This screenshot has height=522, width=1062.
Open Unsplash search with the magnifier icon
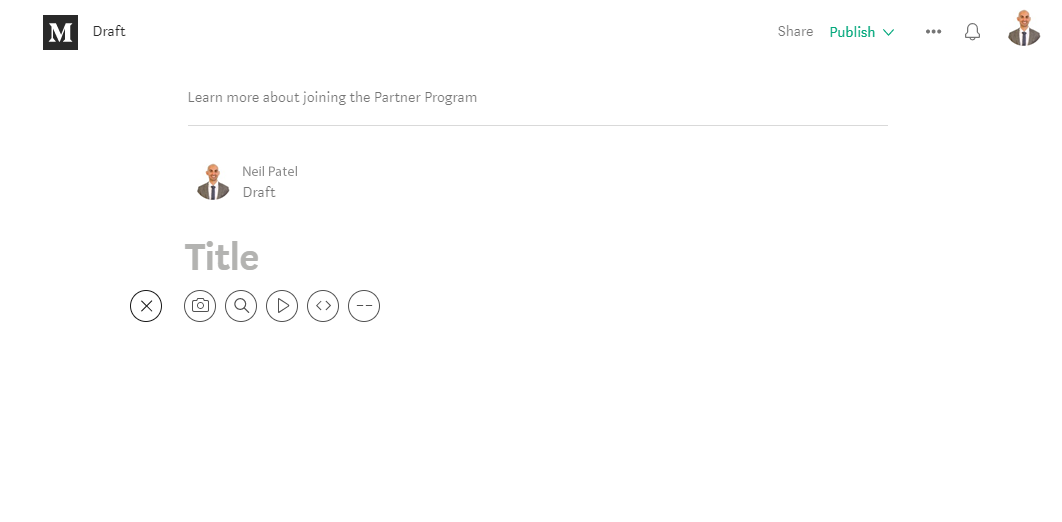(x=241, y=306)
